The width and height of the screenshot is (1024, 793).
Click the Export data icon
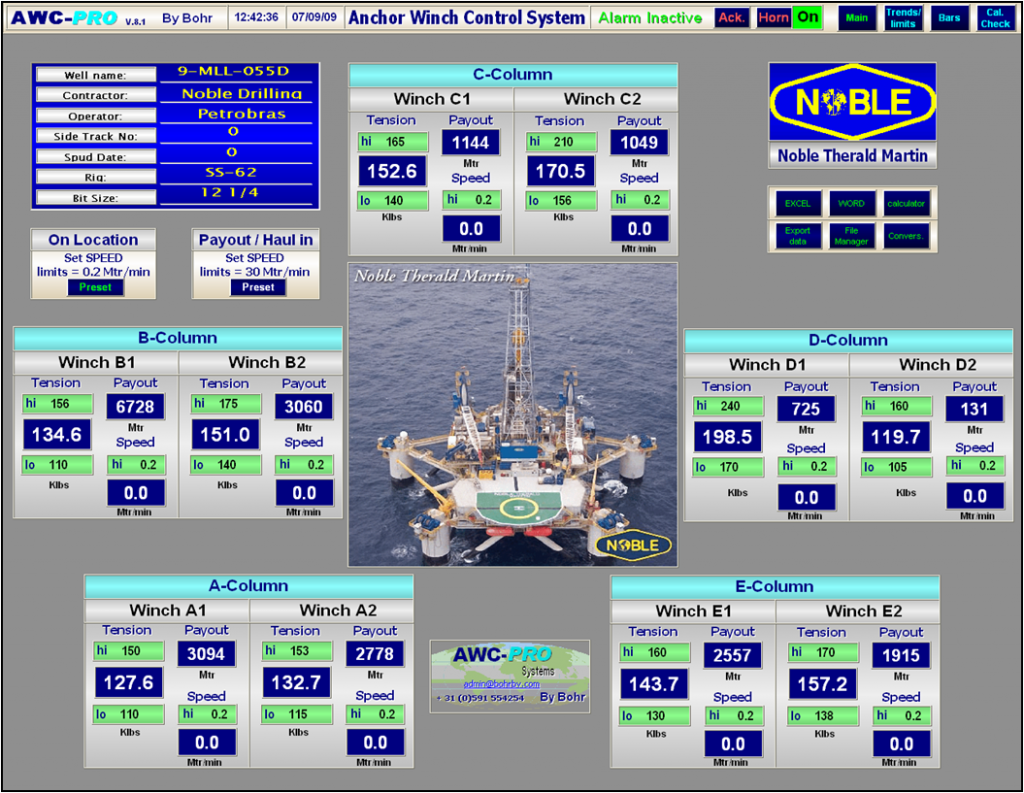(x=797, y=235)
